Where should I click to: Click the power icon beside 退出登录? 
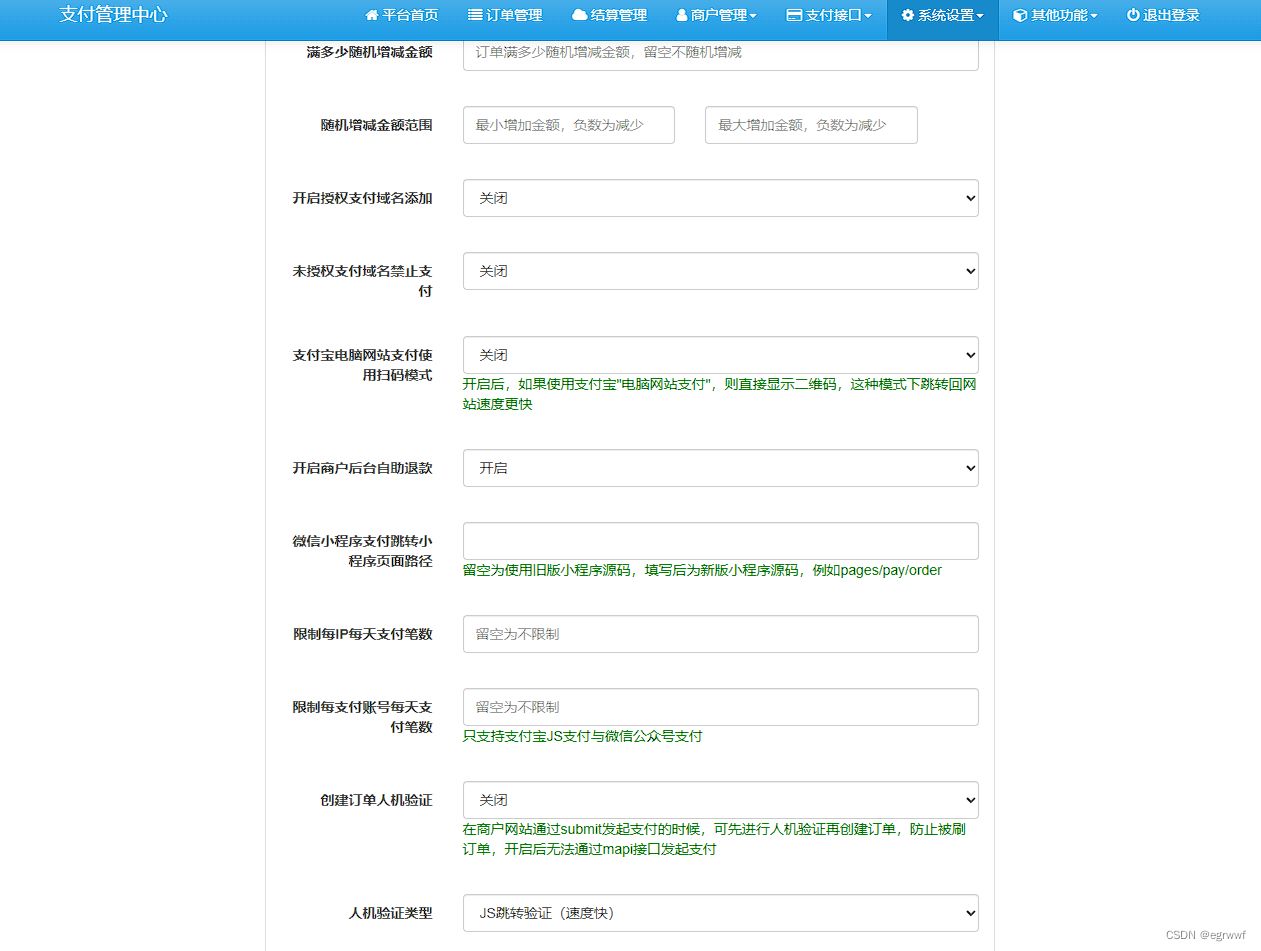(1132, 15)
